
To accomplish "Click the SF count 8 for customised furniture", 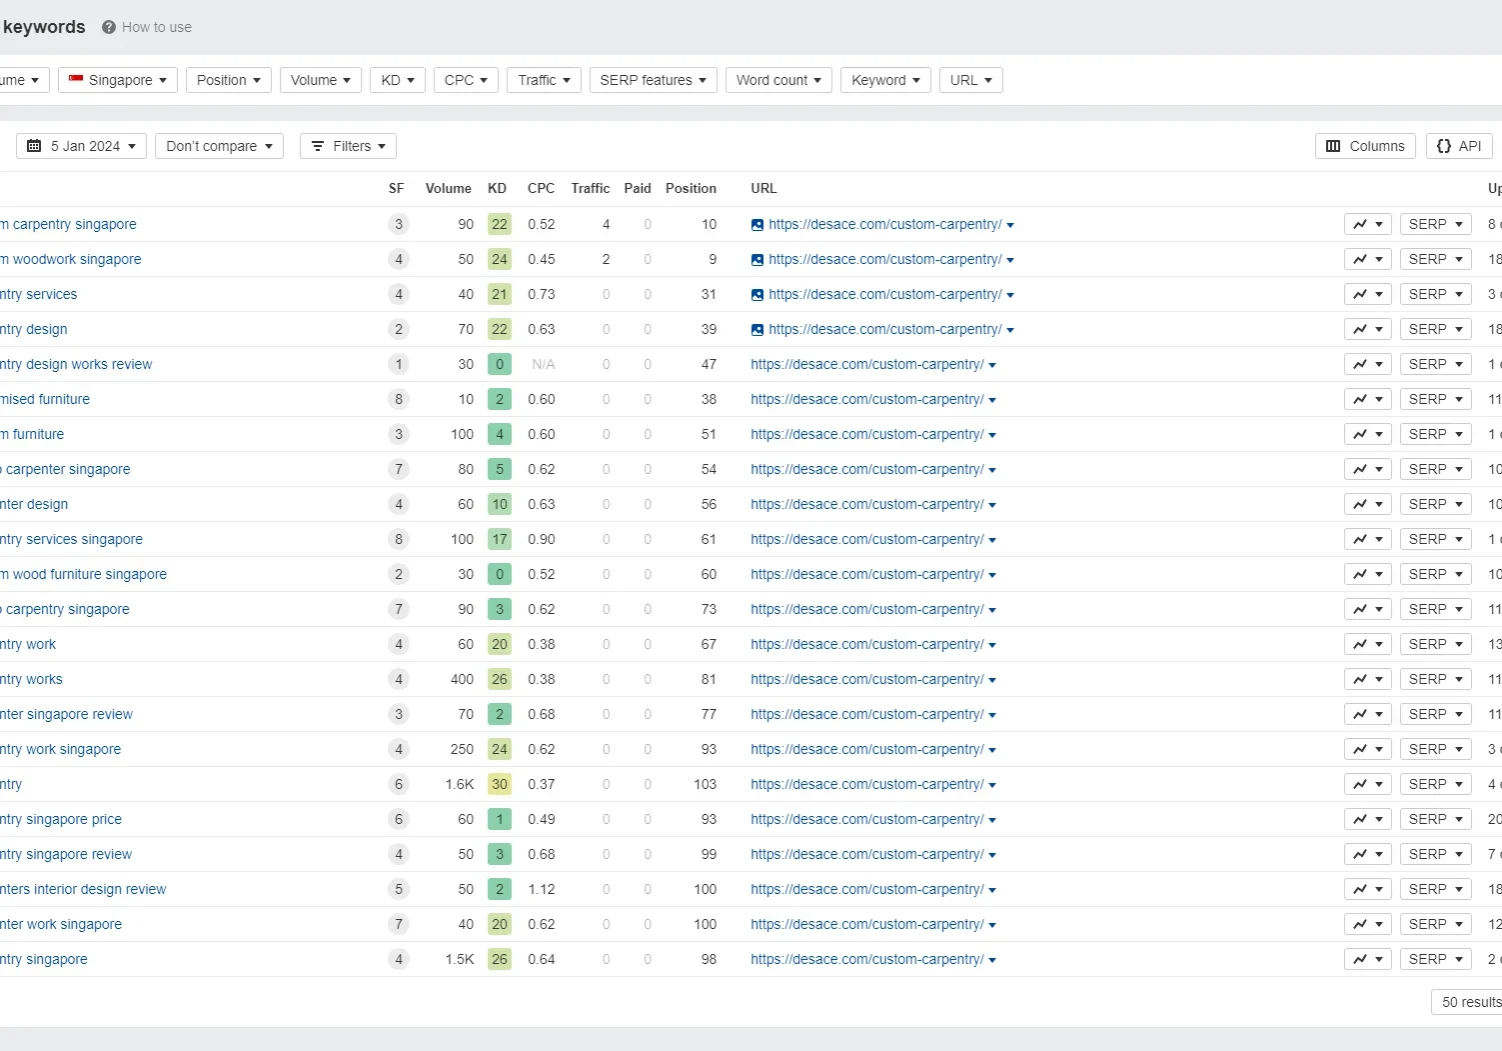I will (x=398, y=399).
